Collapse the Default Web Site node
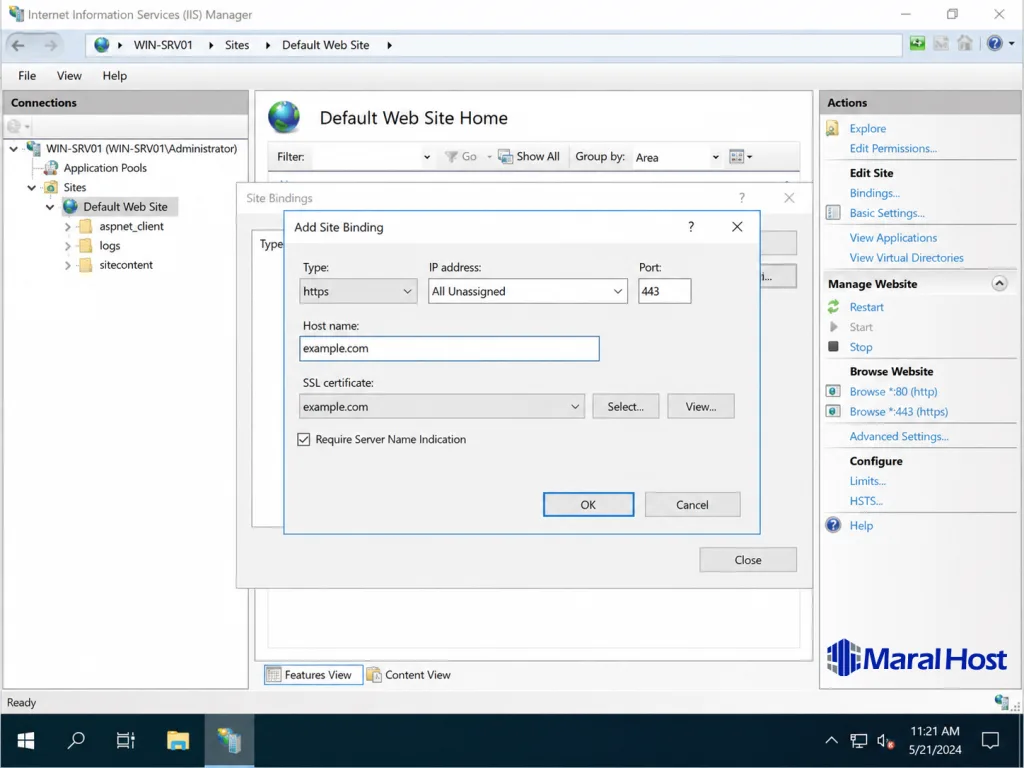 click(x=50, y=207)
